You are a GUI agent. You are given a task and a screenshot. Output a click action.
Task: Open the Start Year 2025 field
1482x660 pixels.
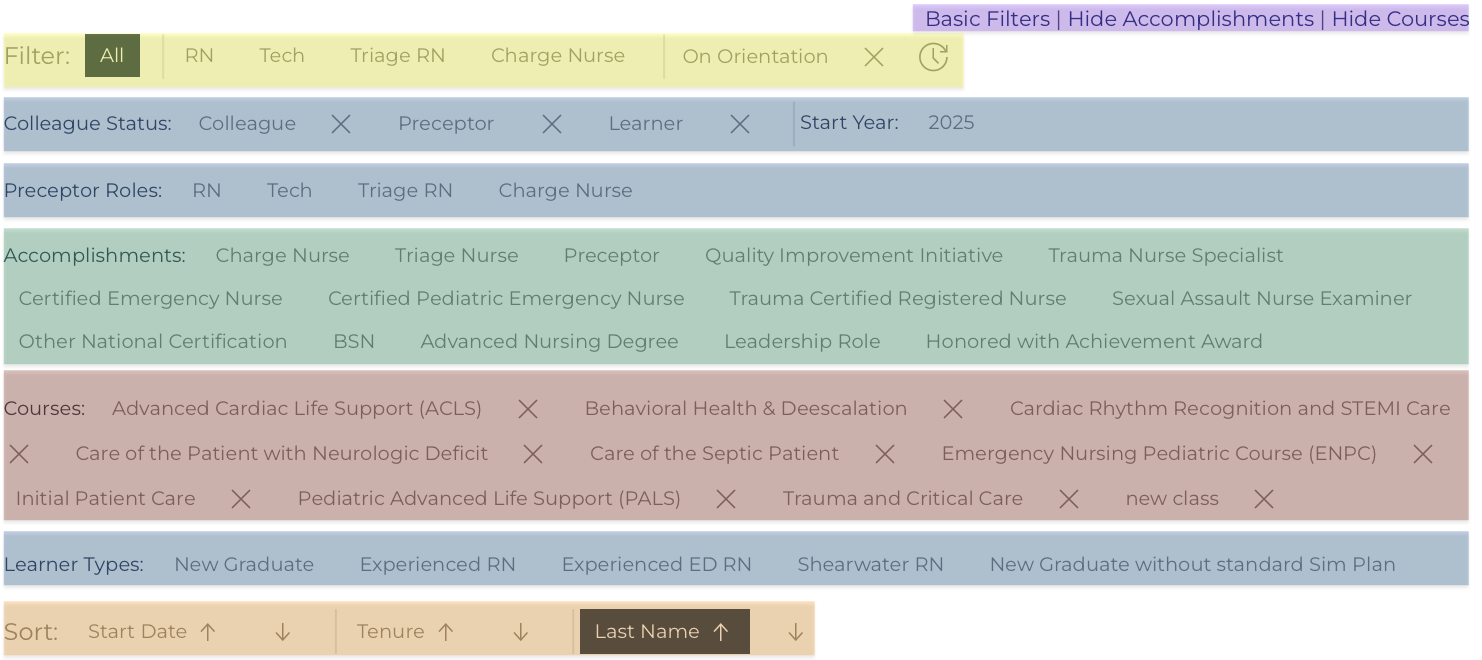pyautogui.click(x=951, y=123)
